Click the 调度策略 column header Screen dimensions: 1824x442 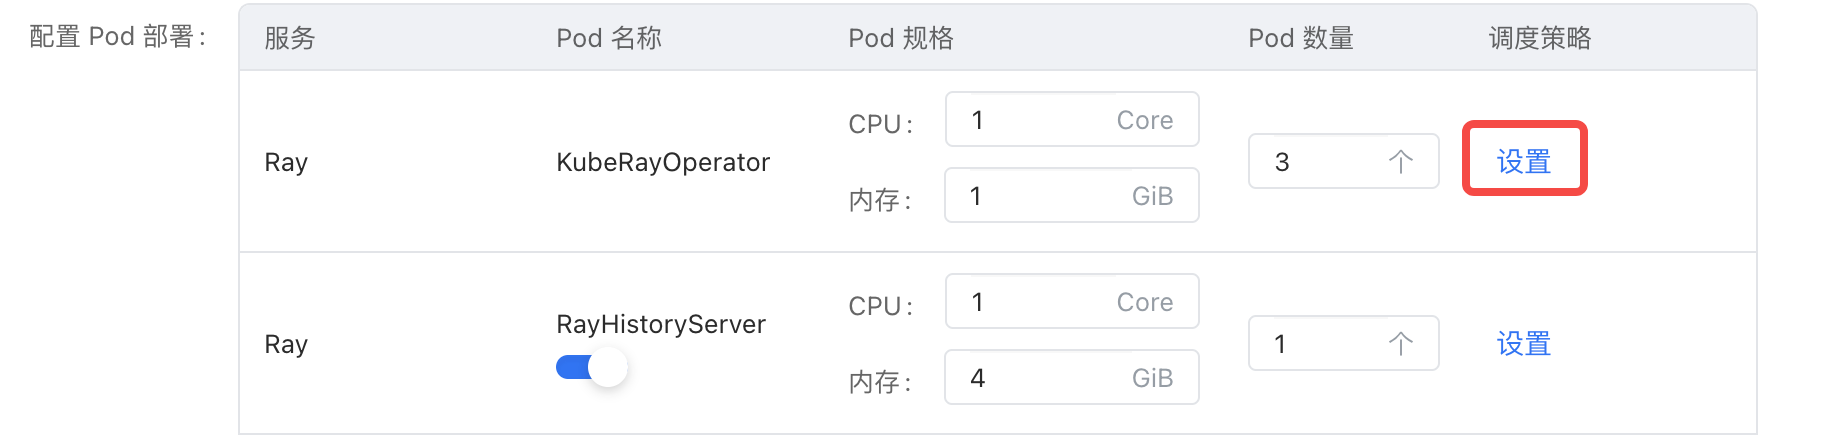coord(1539,38)
